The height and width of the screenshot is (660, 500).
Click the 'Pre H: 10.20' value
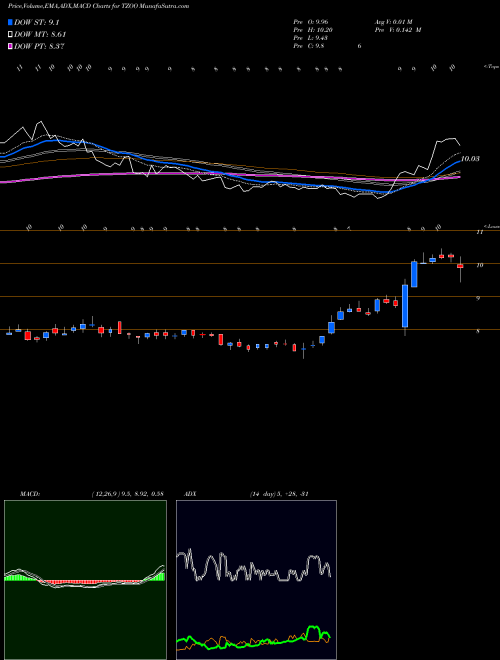[x=312, y=30]
